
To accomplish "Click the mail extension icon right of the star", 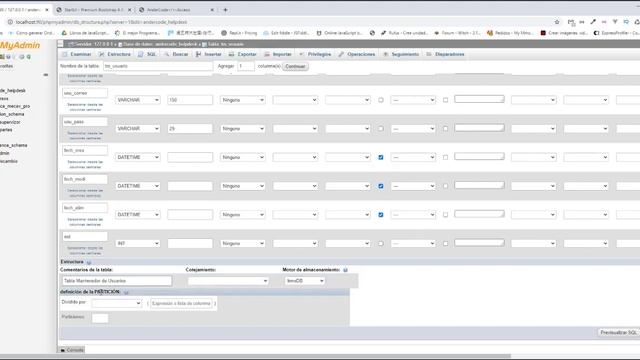I will click(571, 22).
